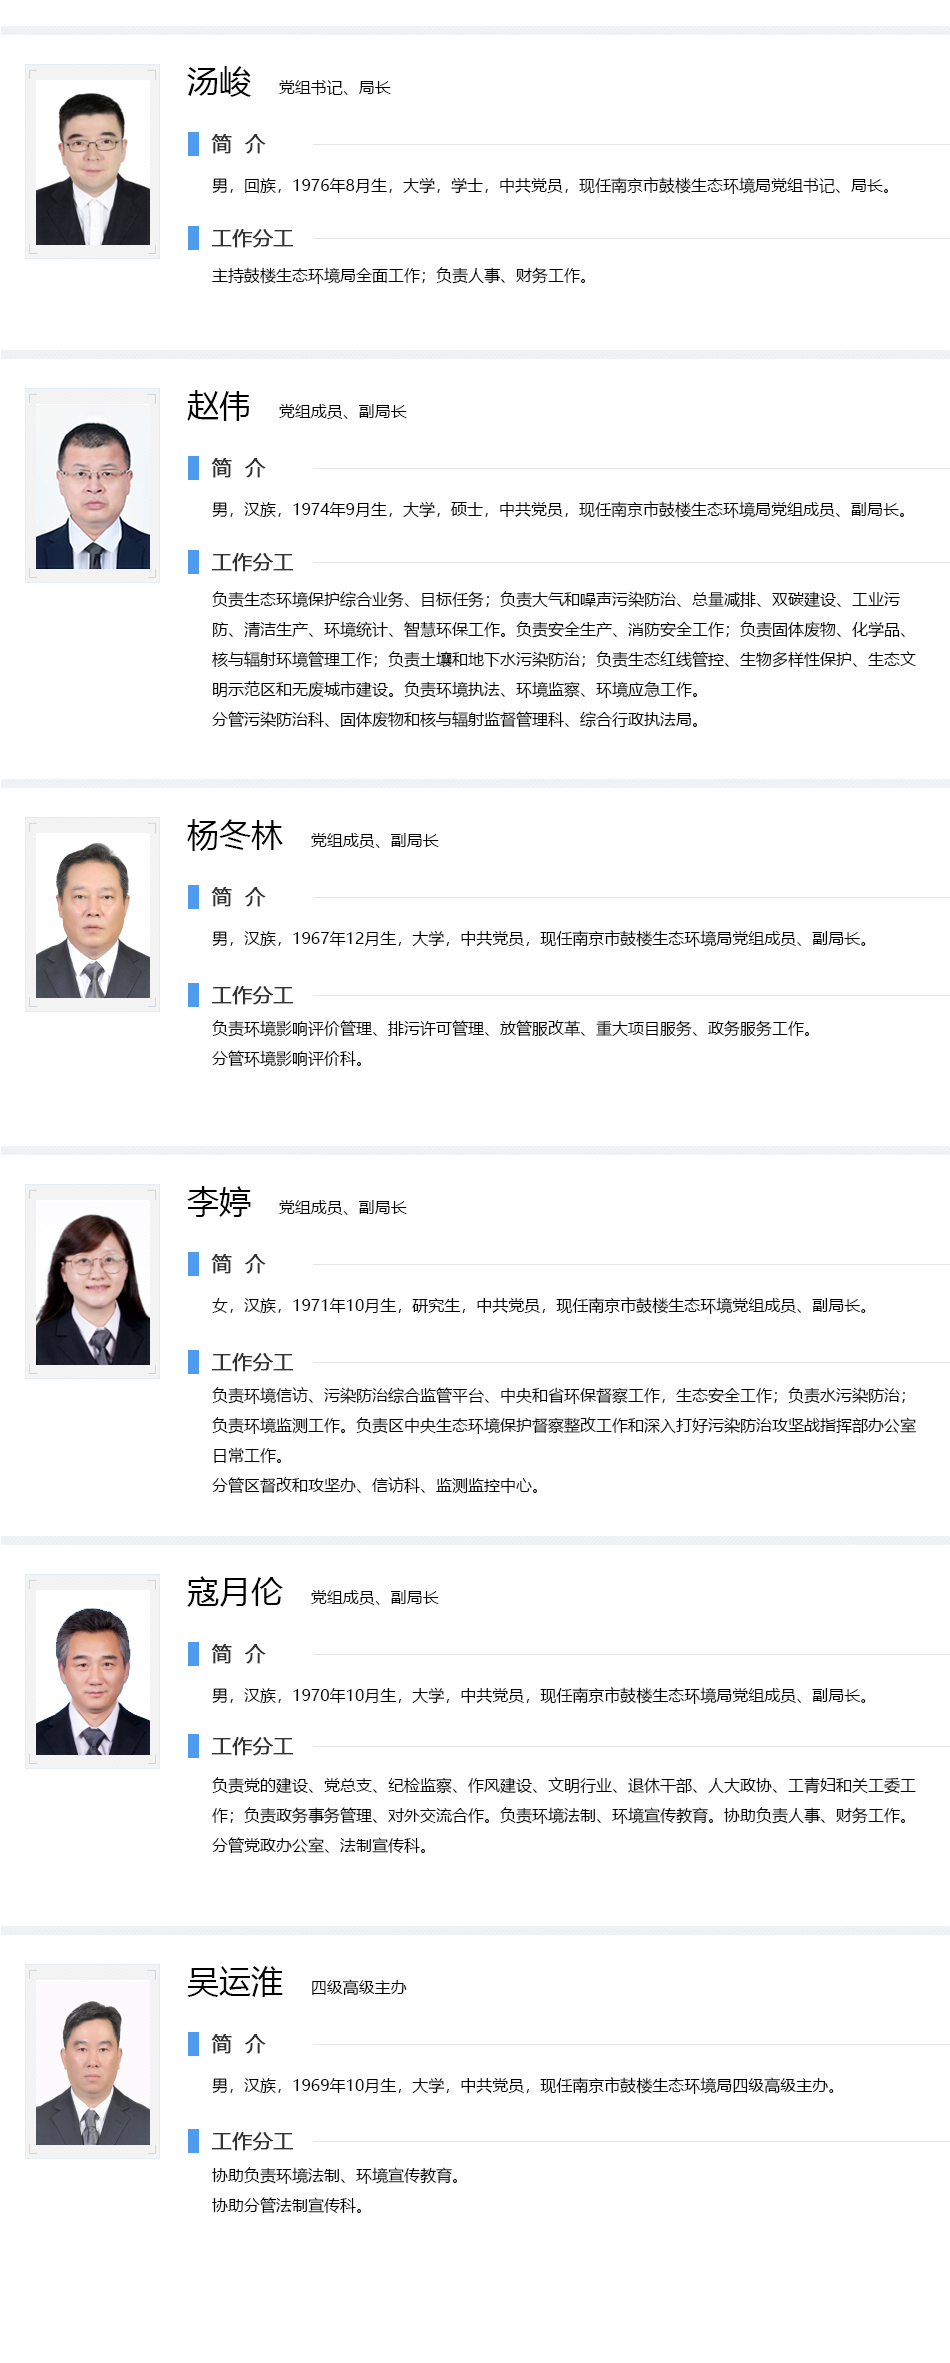Viewport: 950px width, 2363px height.
Task: Click 杨冬林's title 党组成员、副局长
Action: [375, 841]
